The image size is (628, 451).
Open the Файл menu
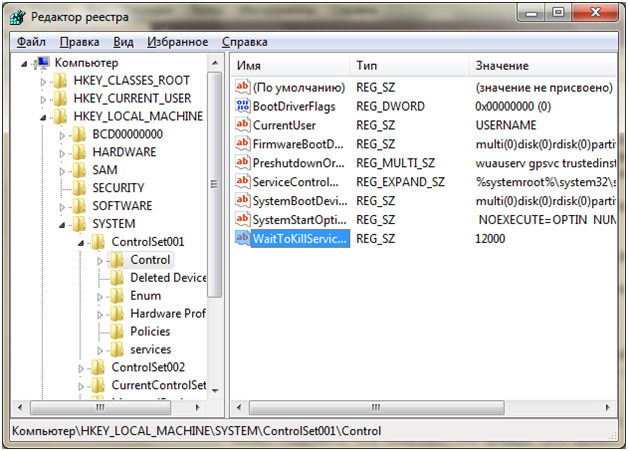tap(31, 42)
